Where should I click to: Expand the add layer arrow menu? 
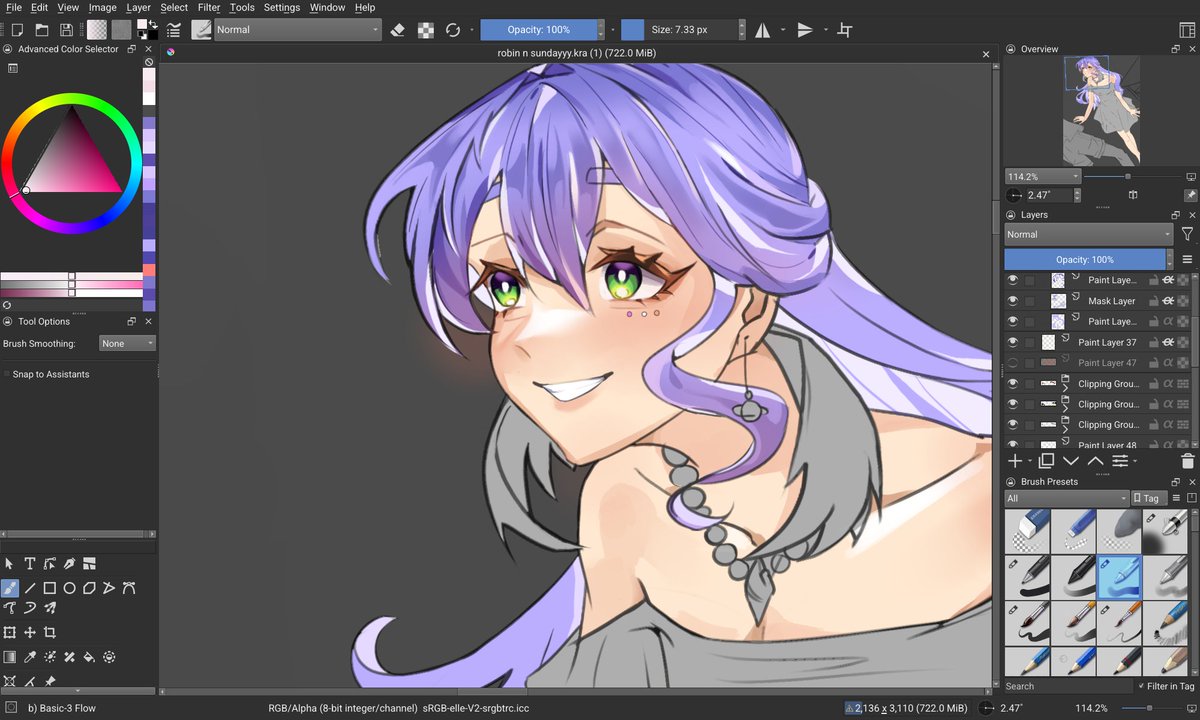[x=1031, y=462]
